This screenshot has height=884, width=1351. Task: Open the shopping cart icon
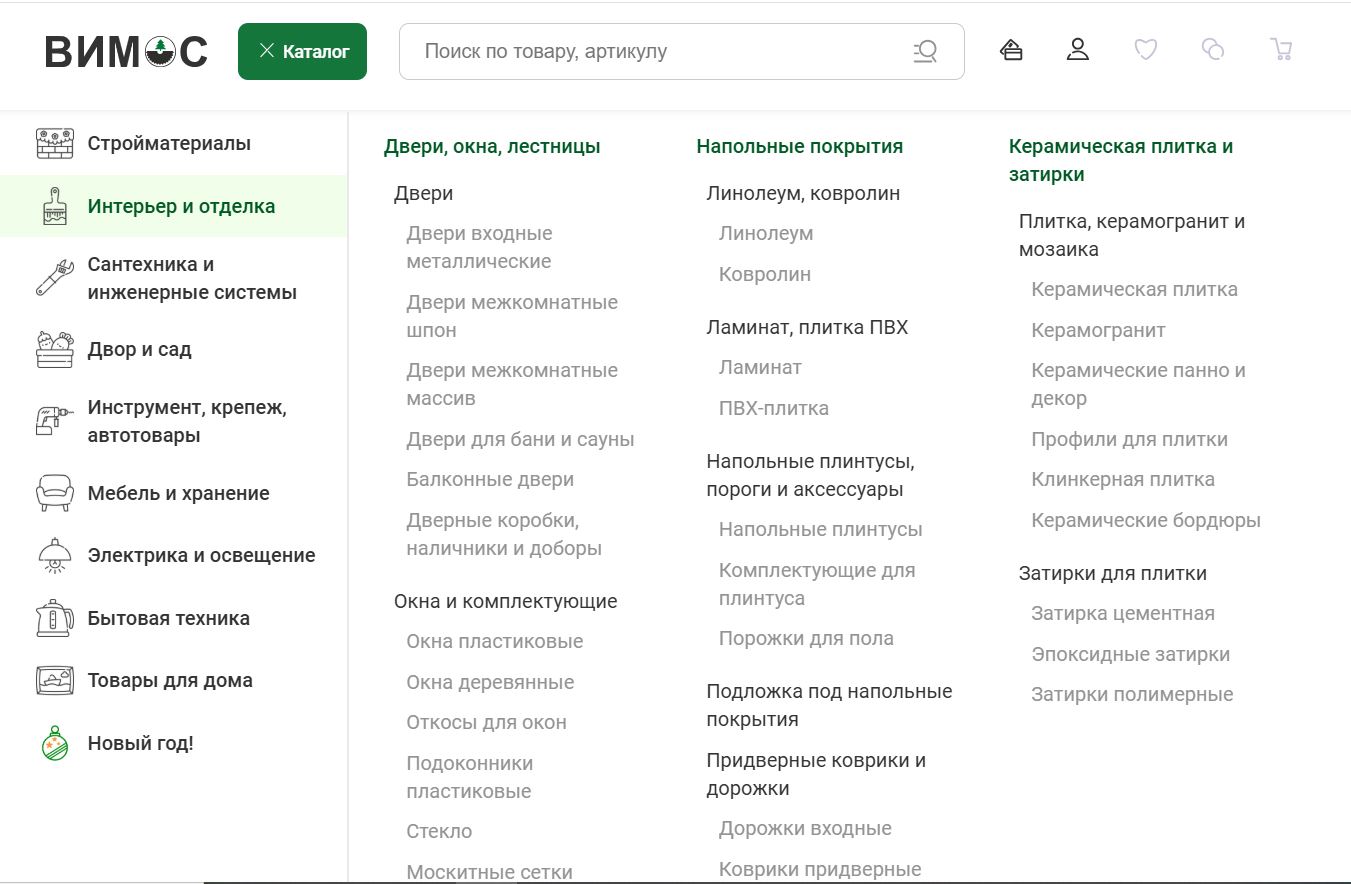point(1281,50)
